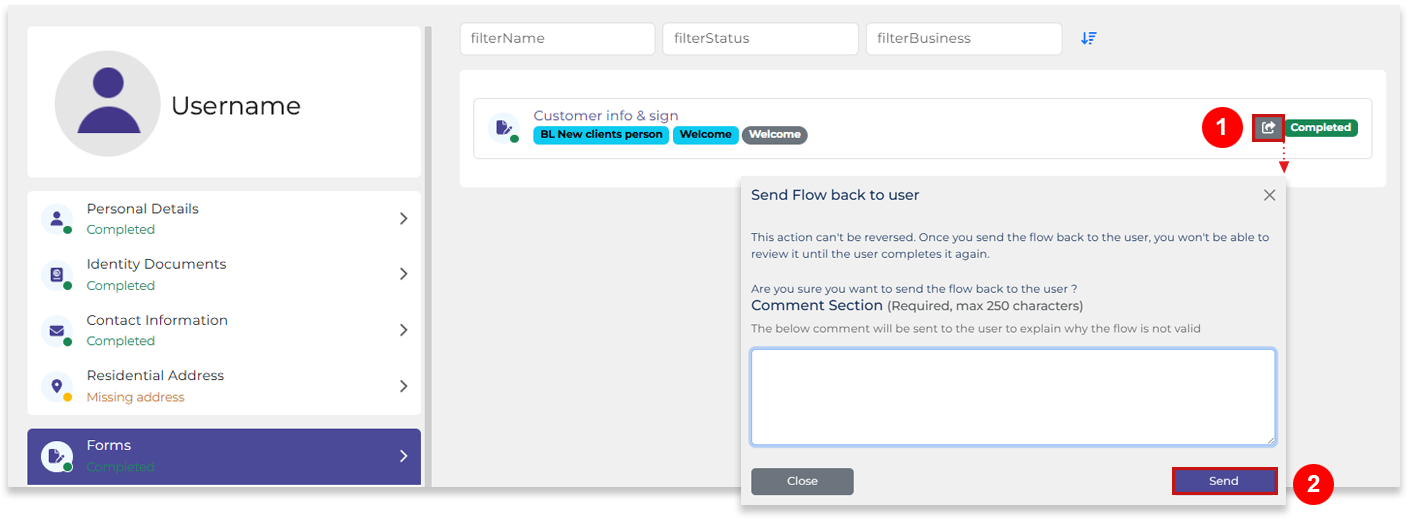Open the Residential Address section
The image size is (1415, 531).
pos(224,386)
